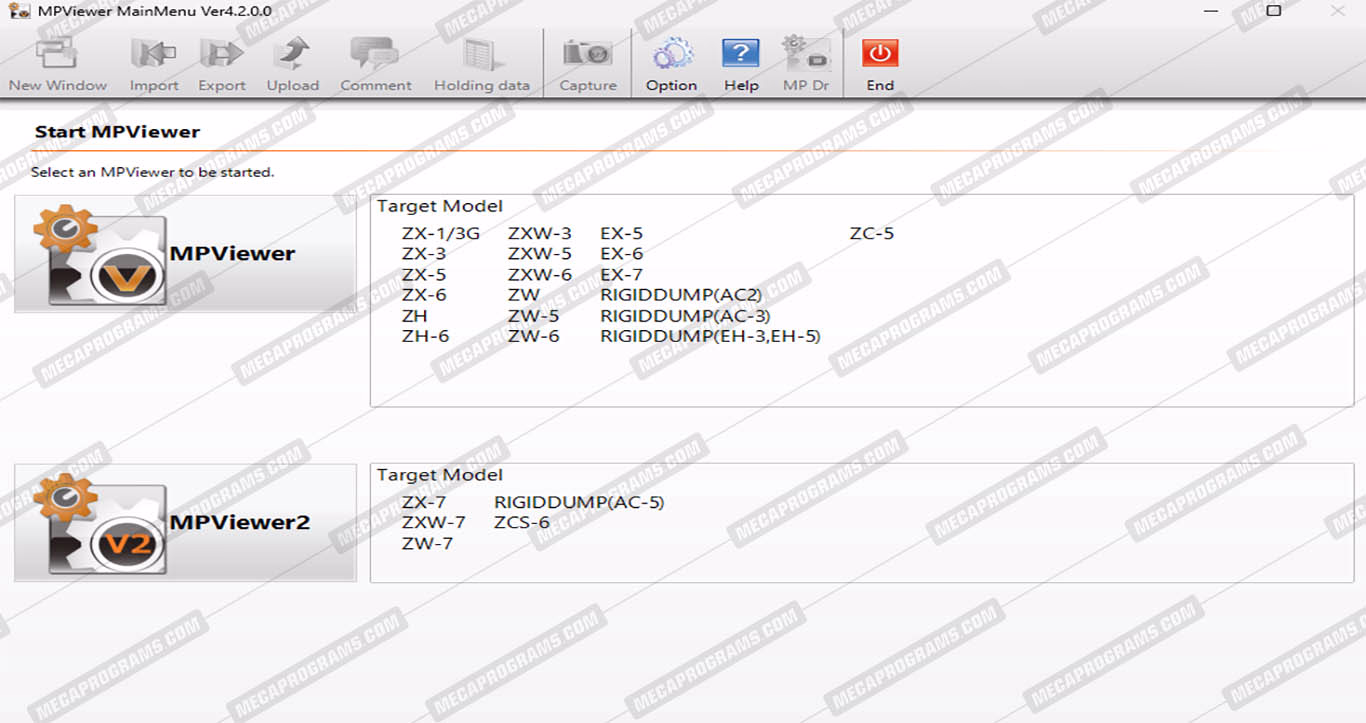Maximize the MPViewer MainMenu window
1366x723 pixels.
pyautogui.click(x=1274, y=11)
